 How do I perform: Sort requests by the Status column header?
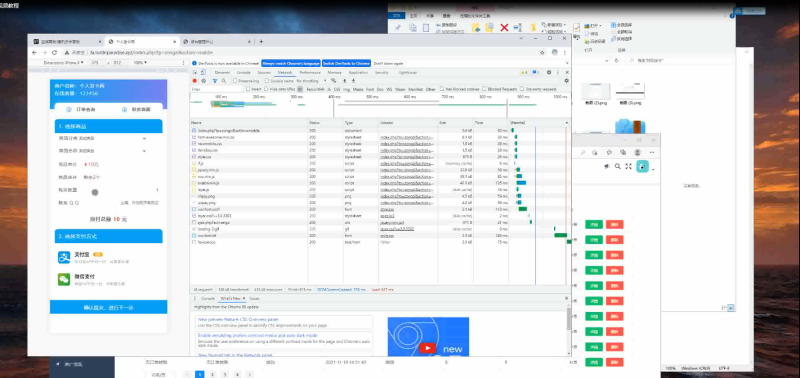[325, 123]
